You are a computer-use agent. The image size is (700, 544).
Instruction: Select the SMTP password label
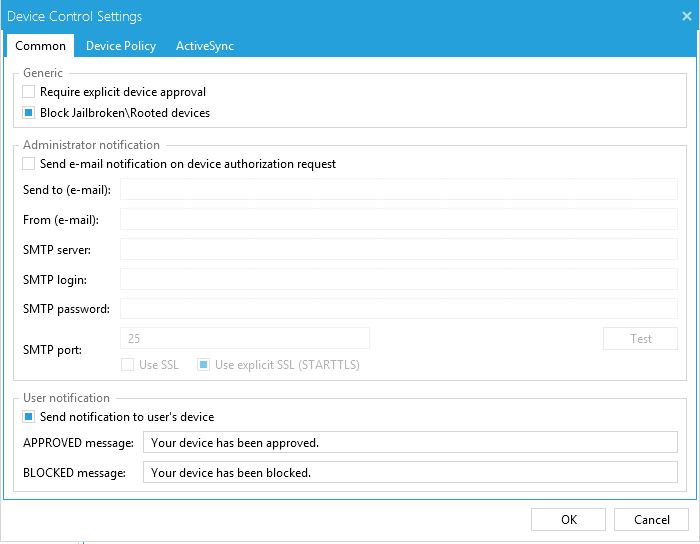[x=66, y=309]
